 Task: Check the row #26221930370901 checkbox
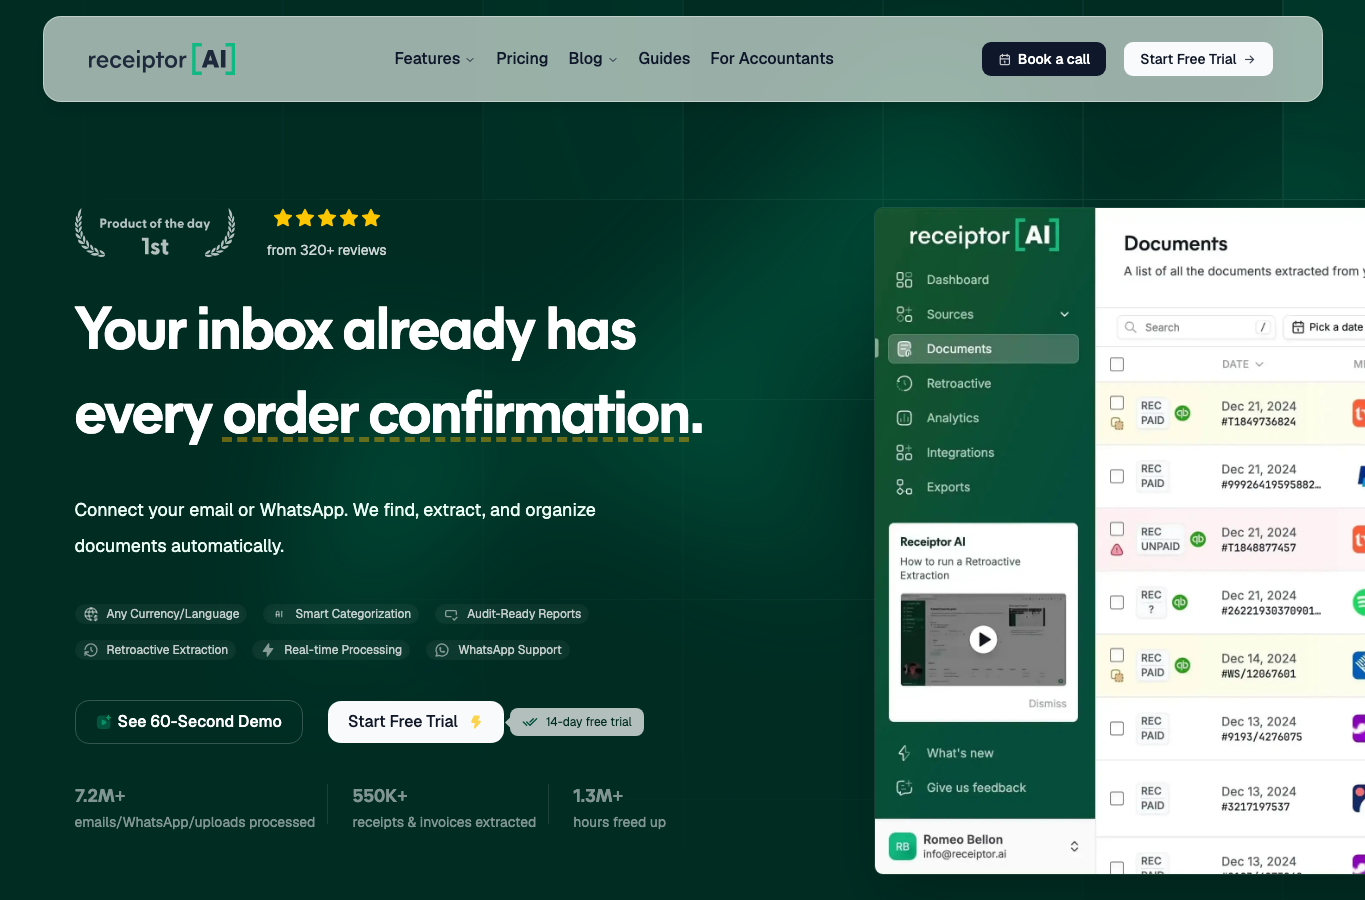tap(1117, 602)
